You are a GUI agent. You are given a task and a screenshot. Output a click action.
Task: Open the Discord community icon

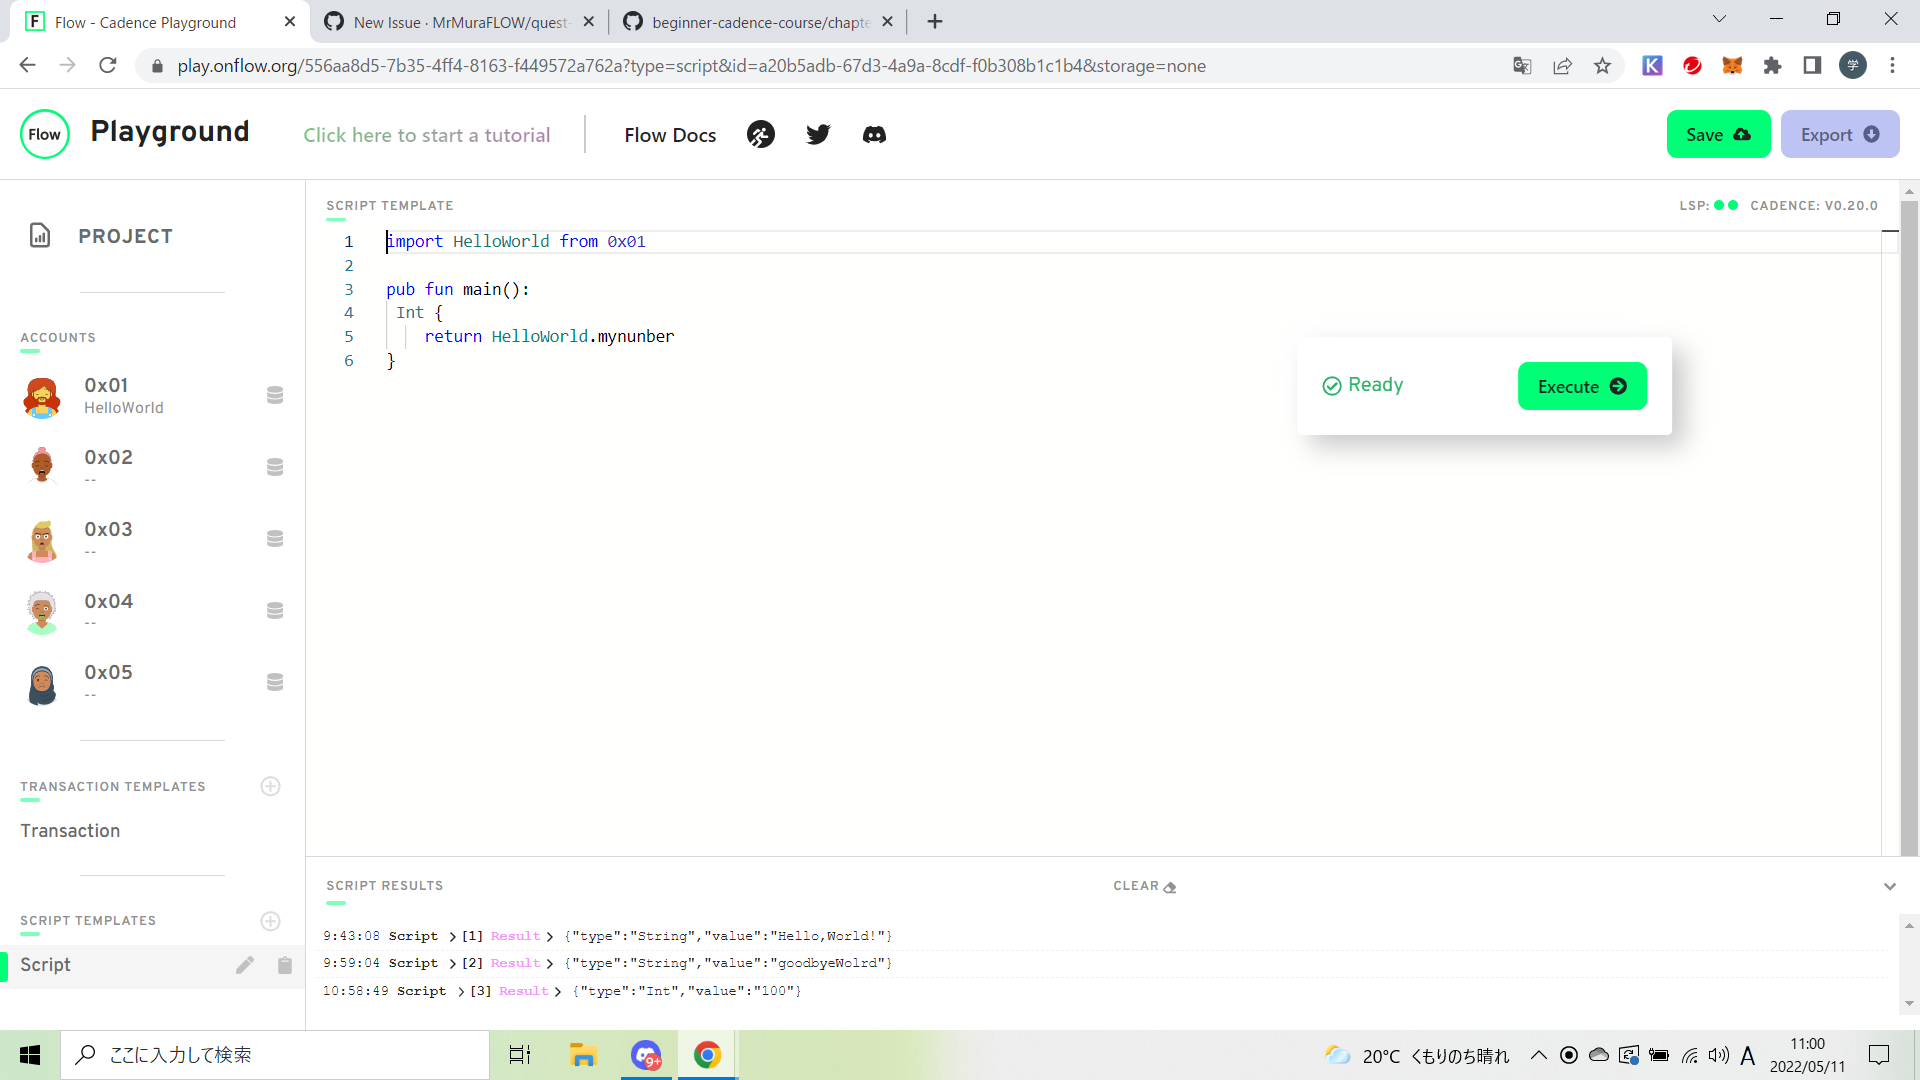tap(874, 134)
